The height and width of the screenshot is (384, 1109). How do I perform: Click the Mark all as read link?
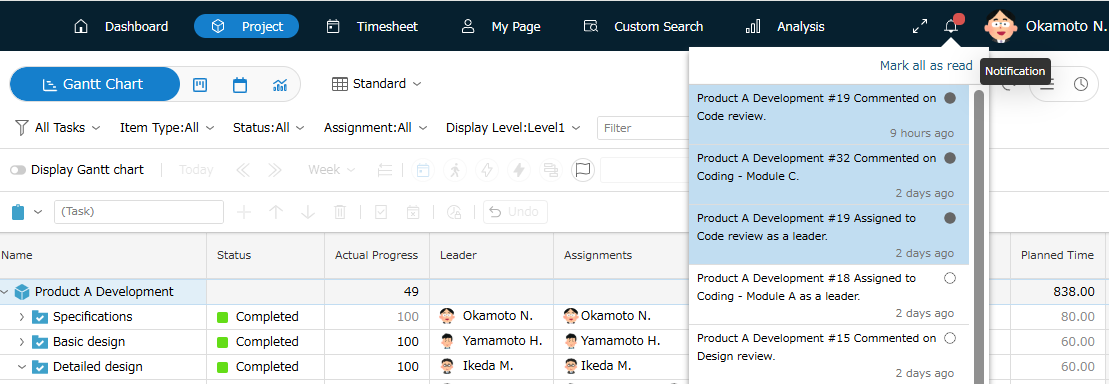[x=926, y=65]
